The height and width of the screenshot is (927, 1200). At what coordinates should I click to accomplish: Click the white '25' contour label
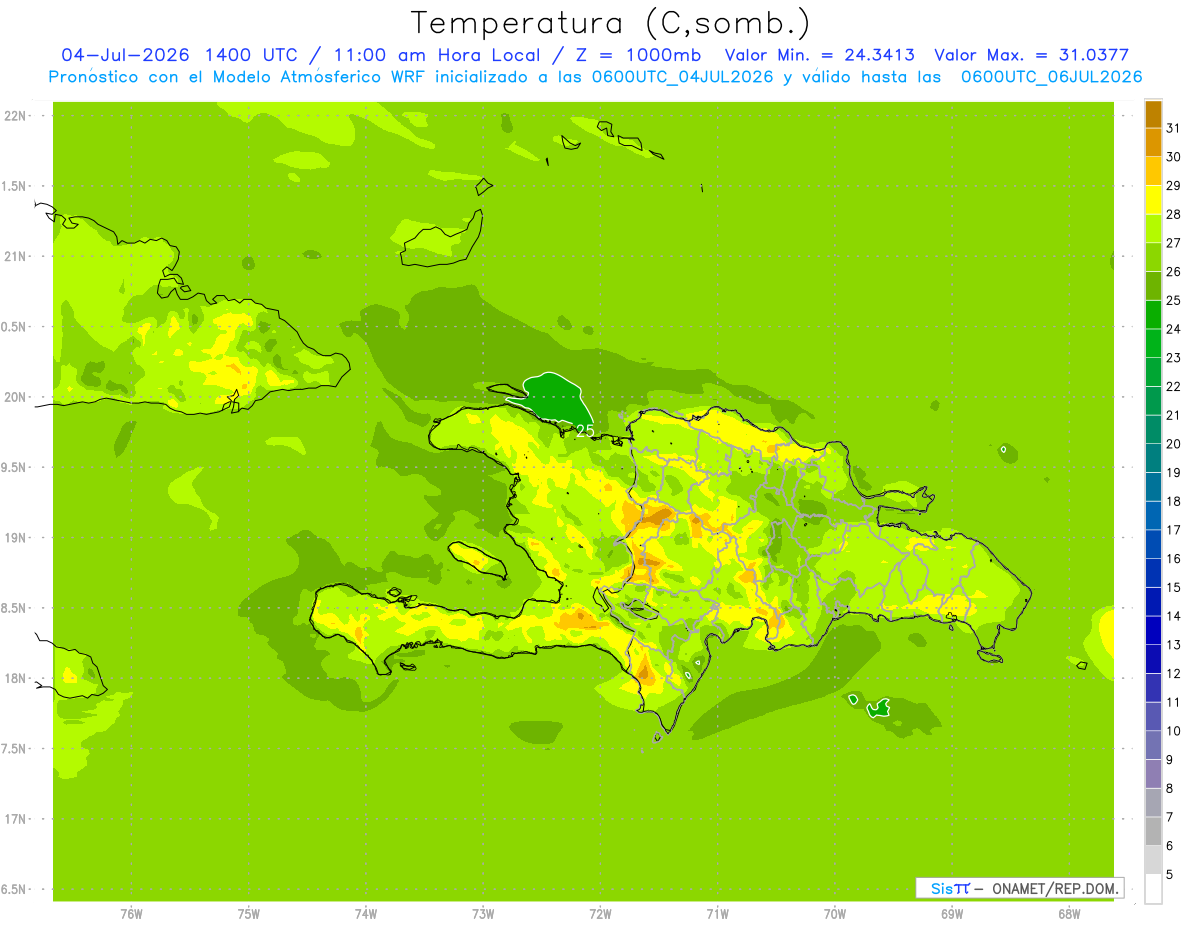click(586, 431)
